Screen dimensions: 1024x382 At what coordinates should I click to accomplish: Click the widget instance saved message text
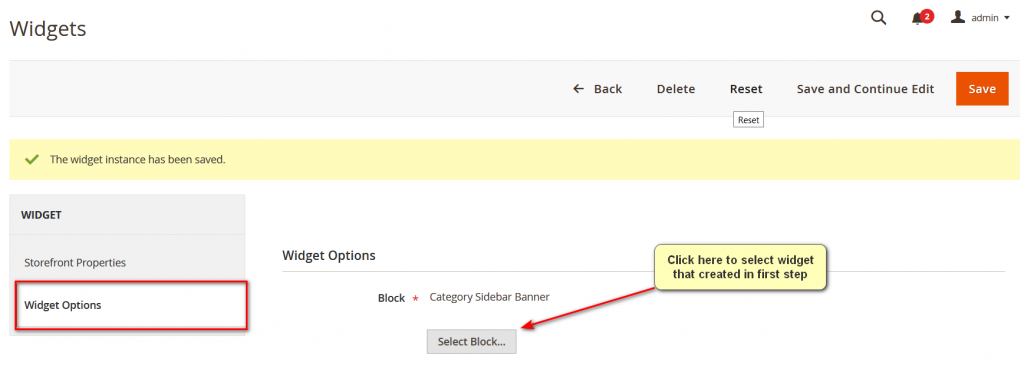point(138,159)
